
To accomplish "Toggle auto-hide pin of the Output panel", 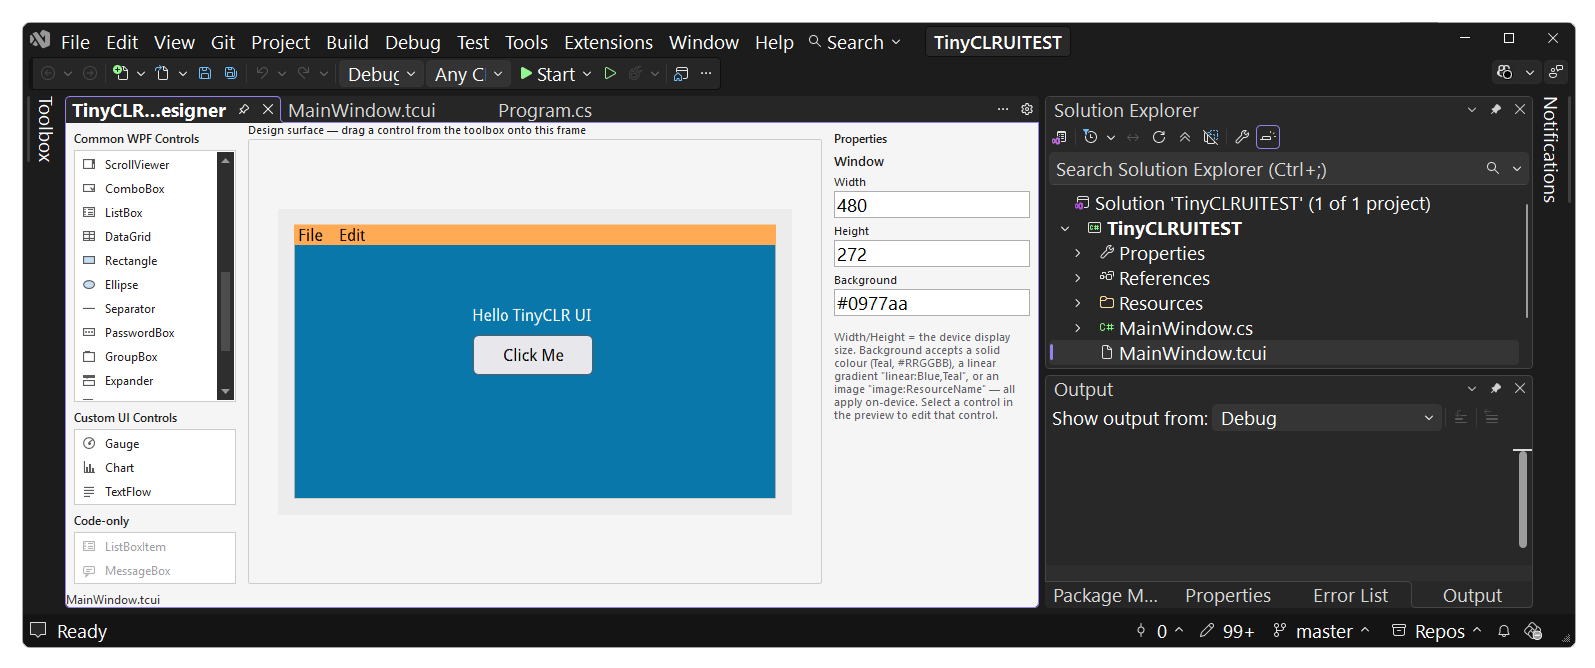I will 1496,388.
